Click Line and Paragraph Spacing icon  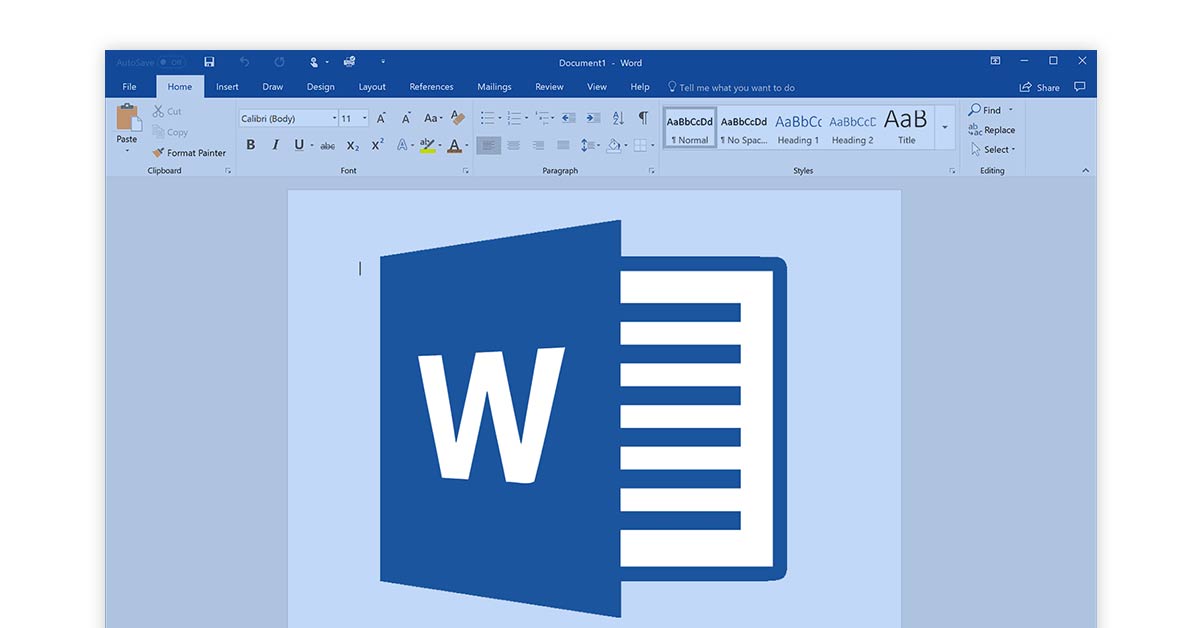point(588,145)
